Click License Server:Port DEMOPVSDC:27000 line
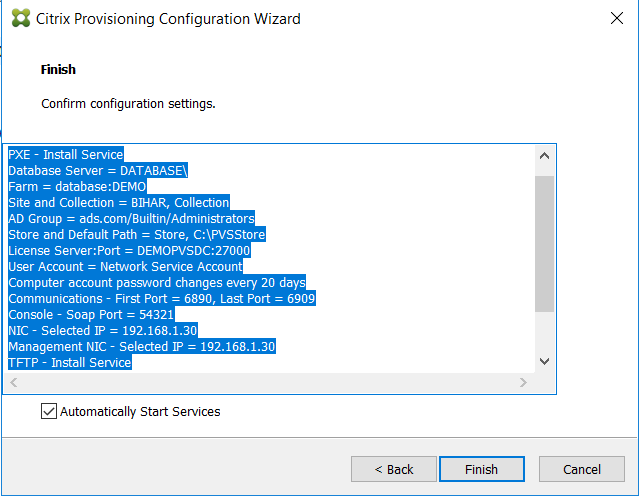The height and width of the screenshot is (498, 640). [129, 250]
